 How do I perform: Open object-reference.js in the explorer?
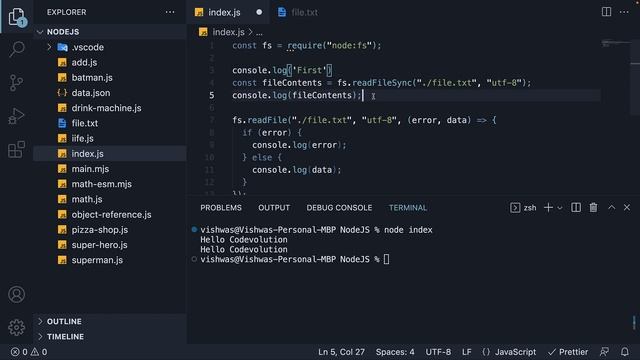[110, 215]
